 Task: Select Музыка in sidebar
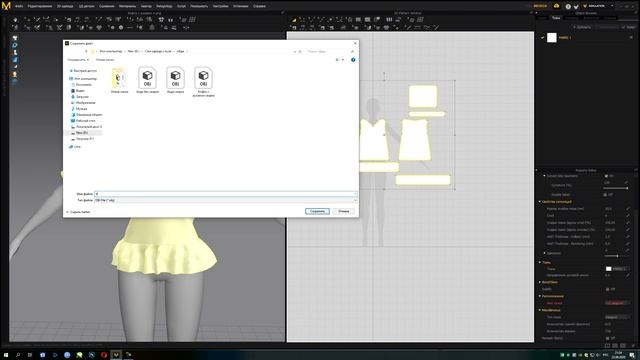click(x=81, y=109)
